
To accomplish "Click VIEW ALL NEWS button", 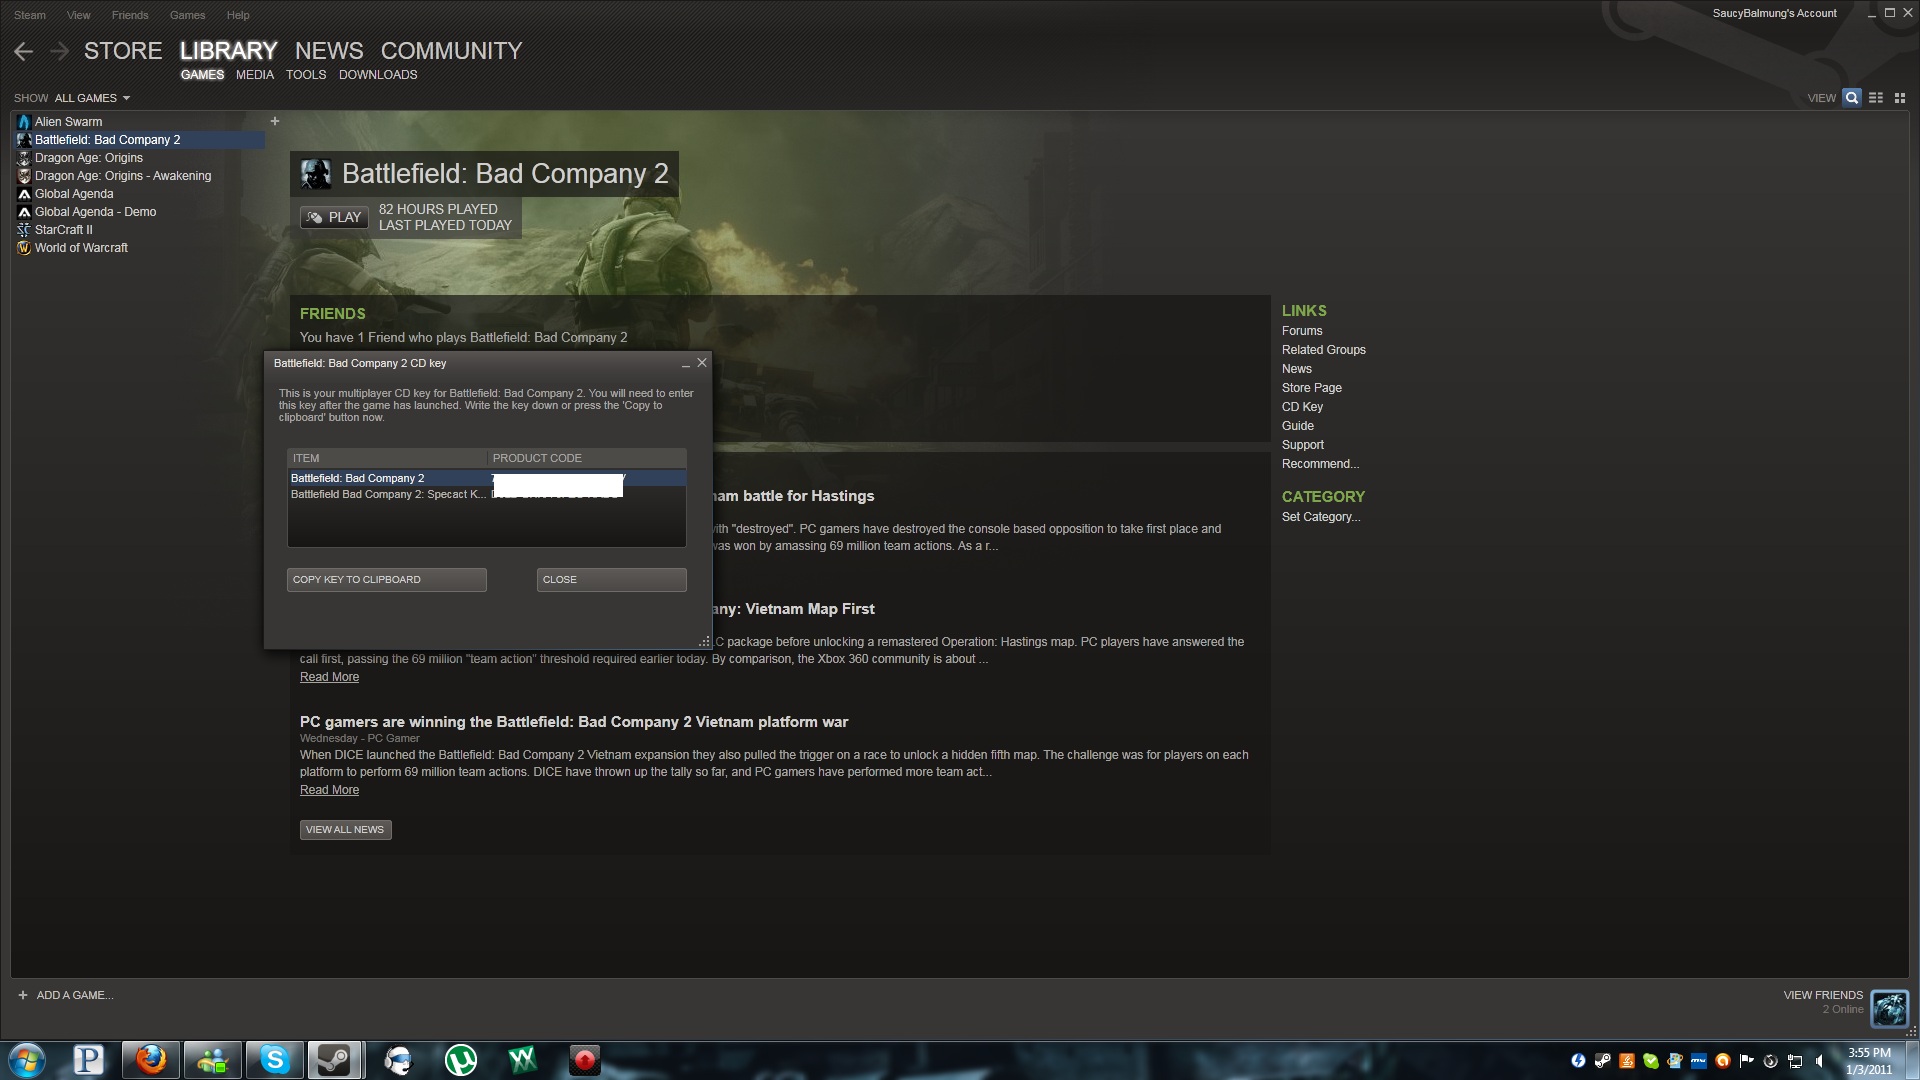I will coord(345,830).
